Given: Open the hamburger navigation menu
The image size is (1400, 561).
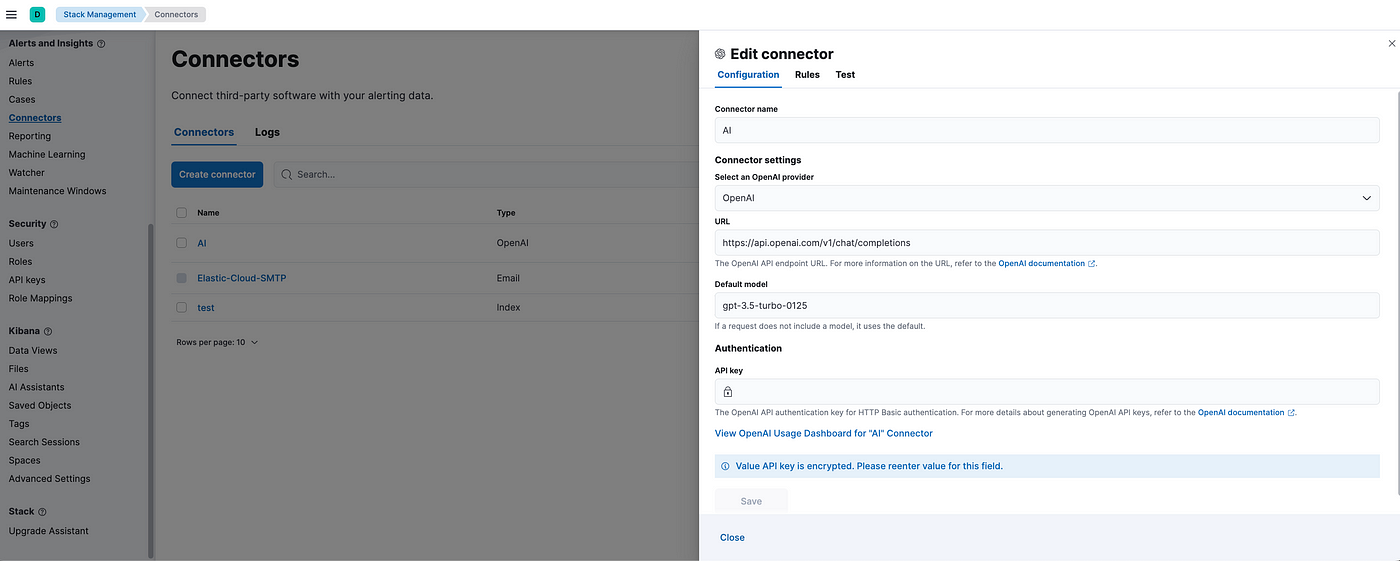Looking at the screenshot, I should click(x=12, y=14).
